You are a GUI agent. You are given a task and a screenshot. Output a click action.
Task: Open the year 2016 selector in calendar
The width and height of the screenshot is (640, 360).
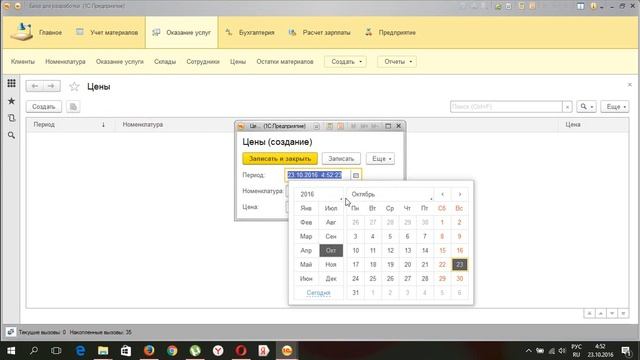click(319, 194)
